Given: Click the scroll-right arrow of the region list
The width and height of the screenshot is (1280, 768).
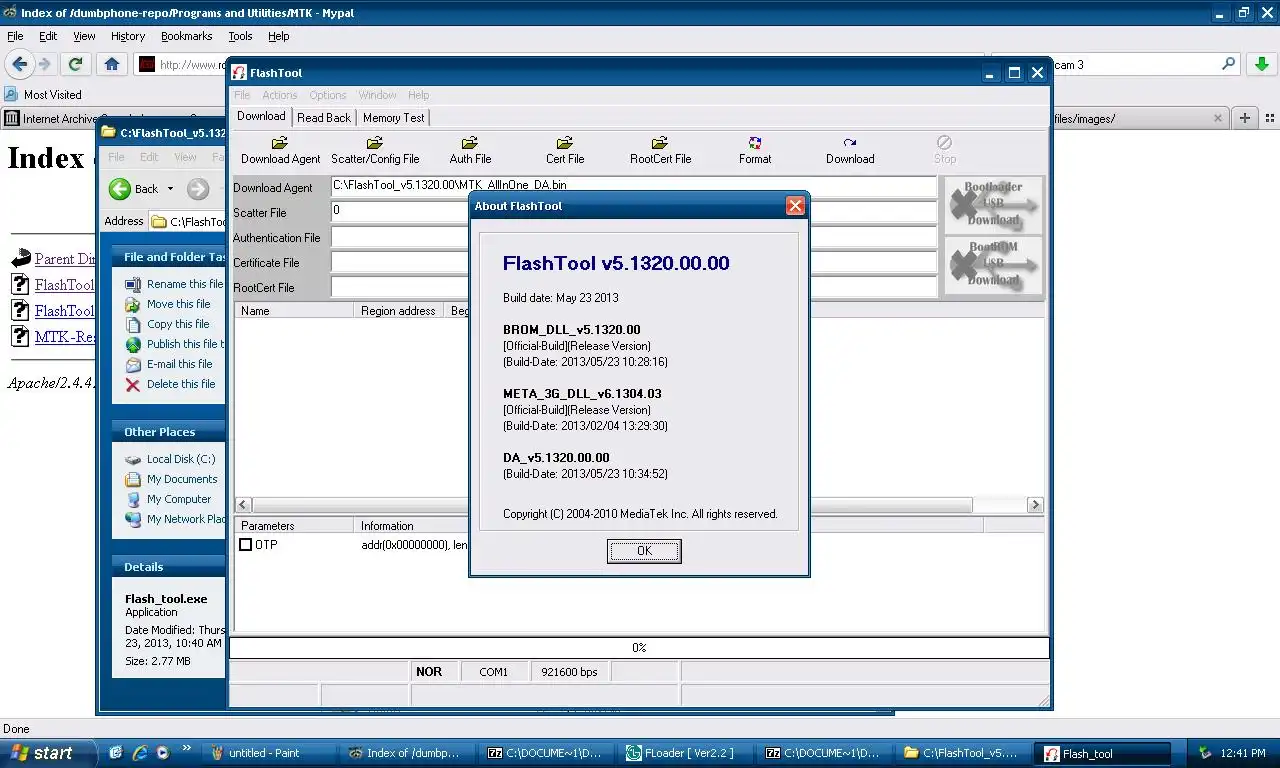Looking at the screenshot, I should (1035, 505).
